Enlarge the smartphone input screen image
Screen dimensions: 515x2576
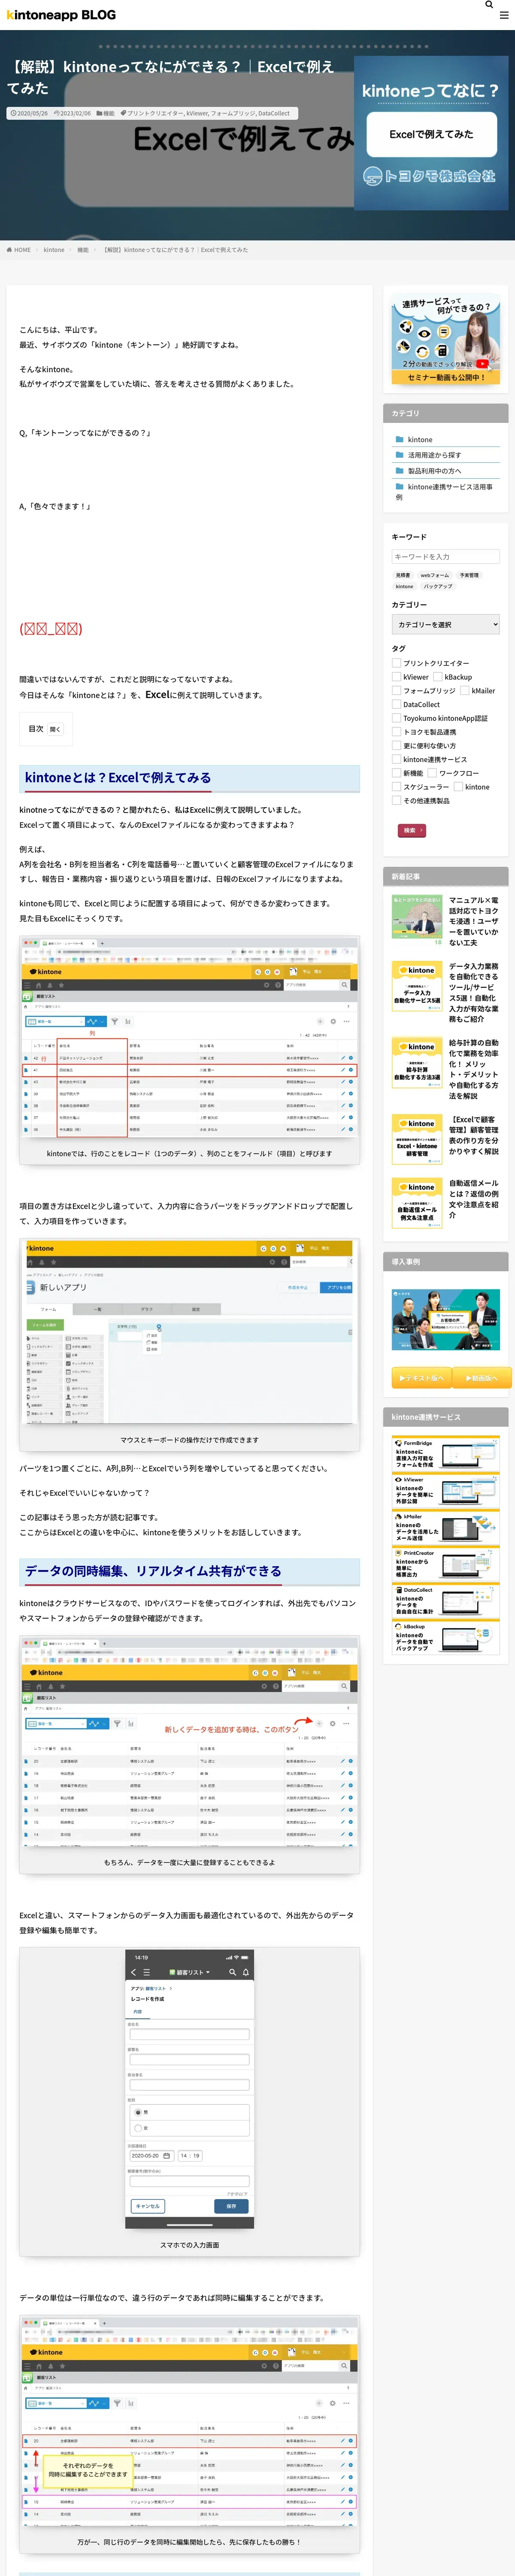pyautogui.click(x=190, y=2090)
